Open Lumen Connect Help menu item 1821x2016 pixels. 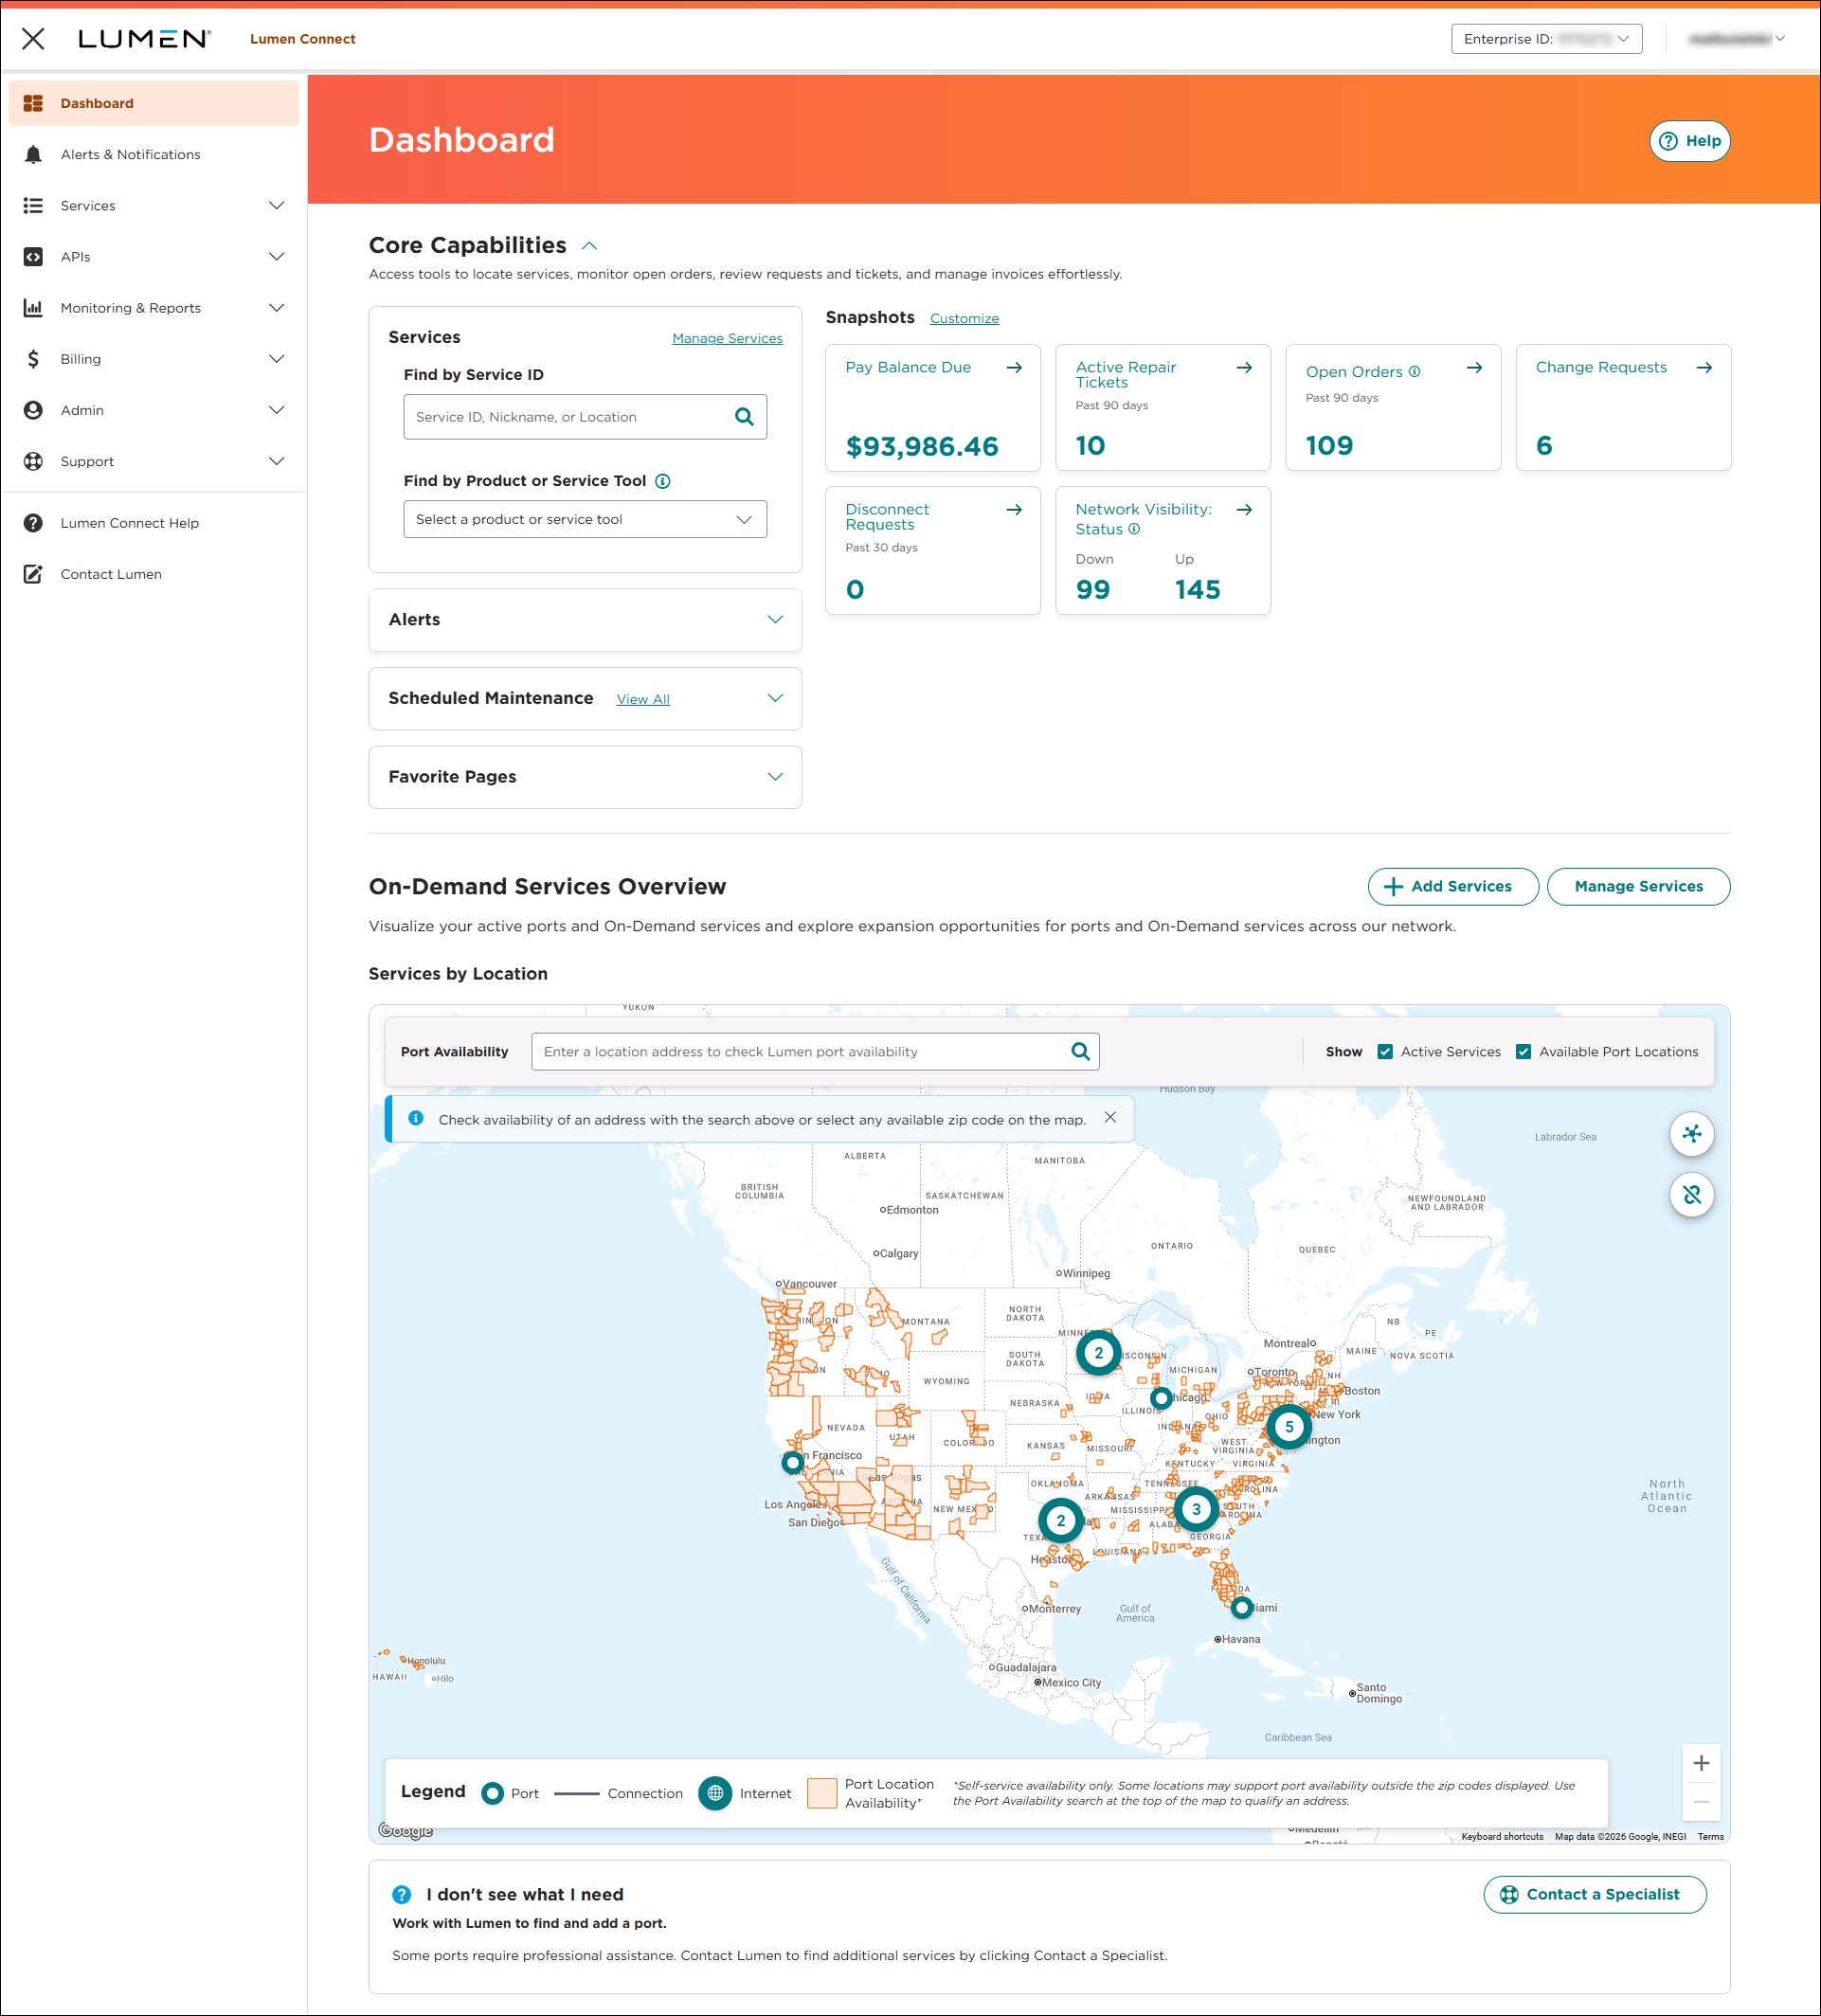coord(129,523)
